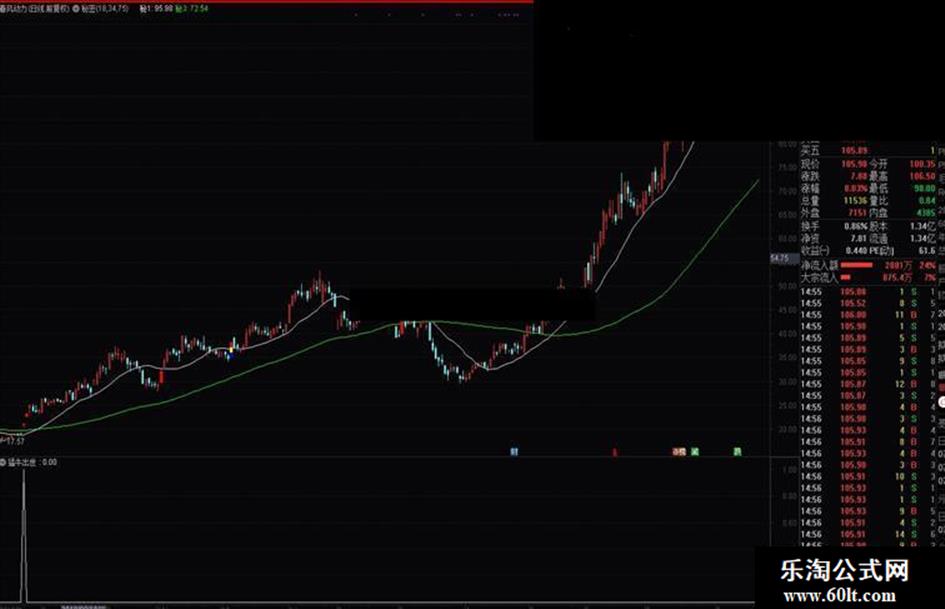Click the rightmost green event marker below chart
This screenshot has height=609, width=945.
(737, 452)
